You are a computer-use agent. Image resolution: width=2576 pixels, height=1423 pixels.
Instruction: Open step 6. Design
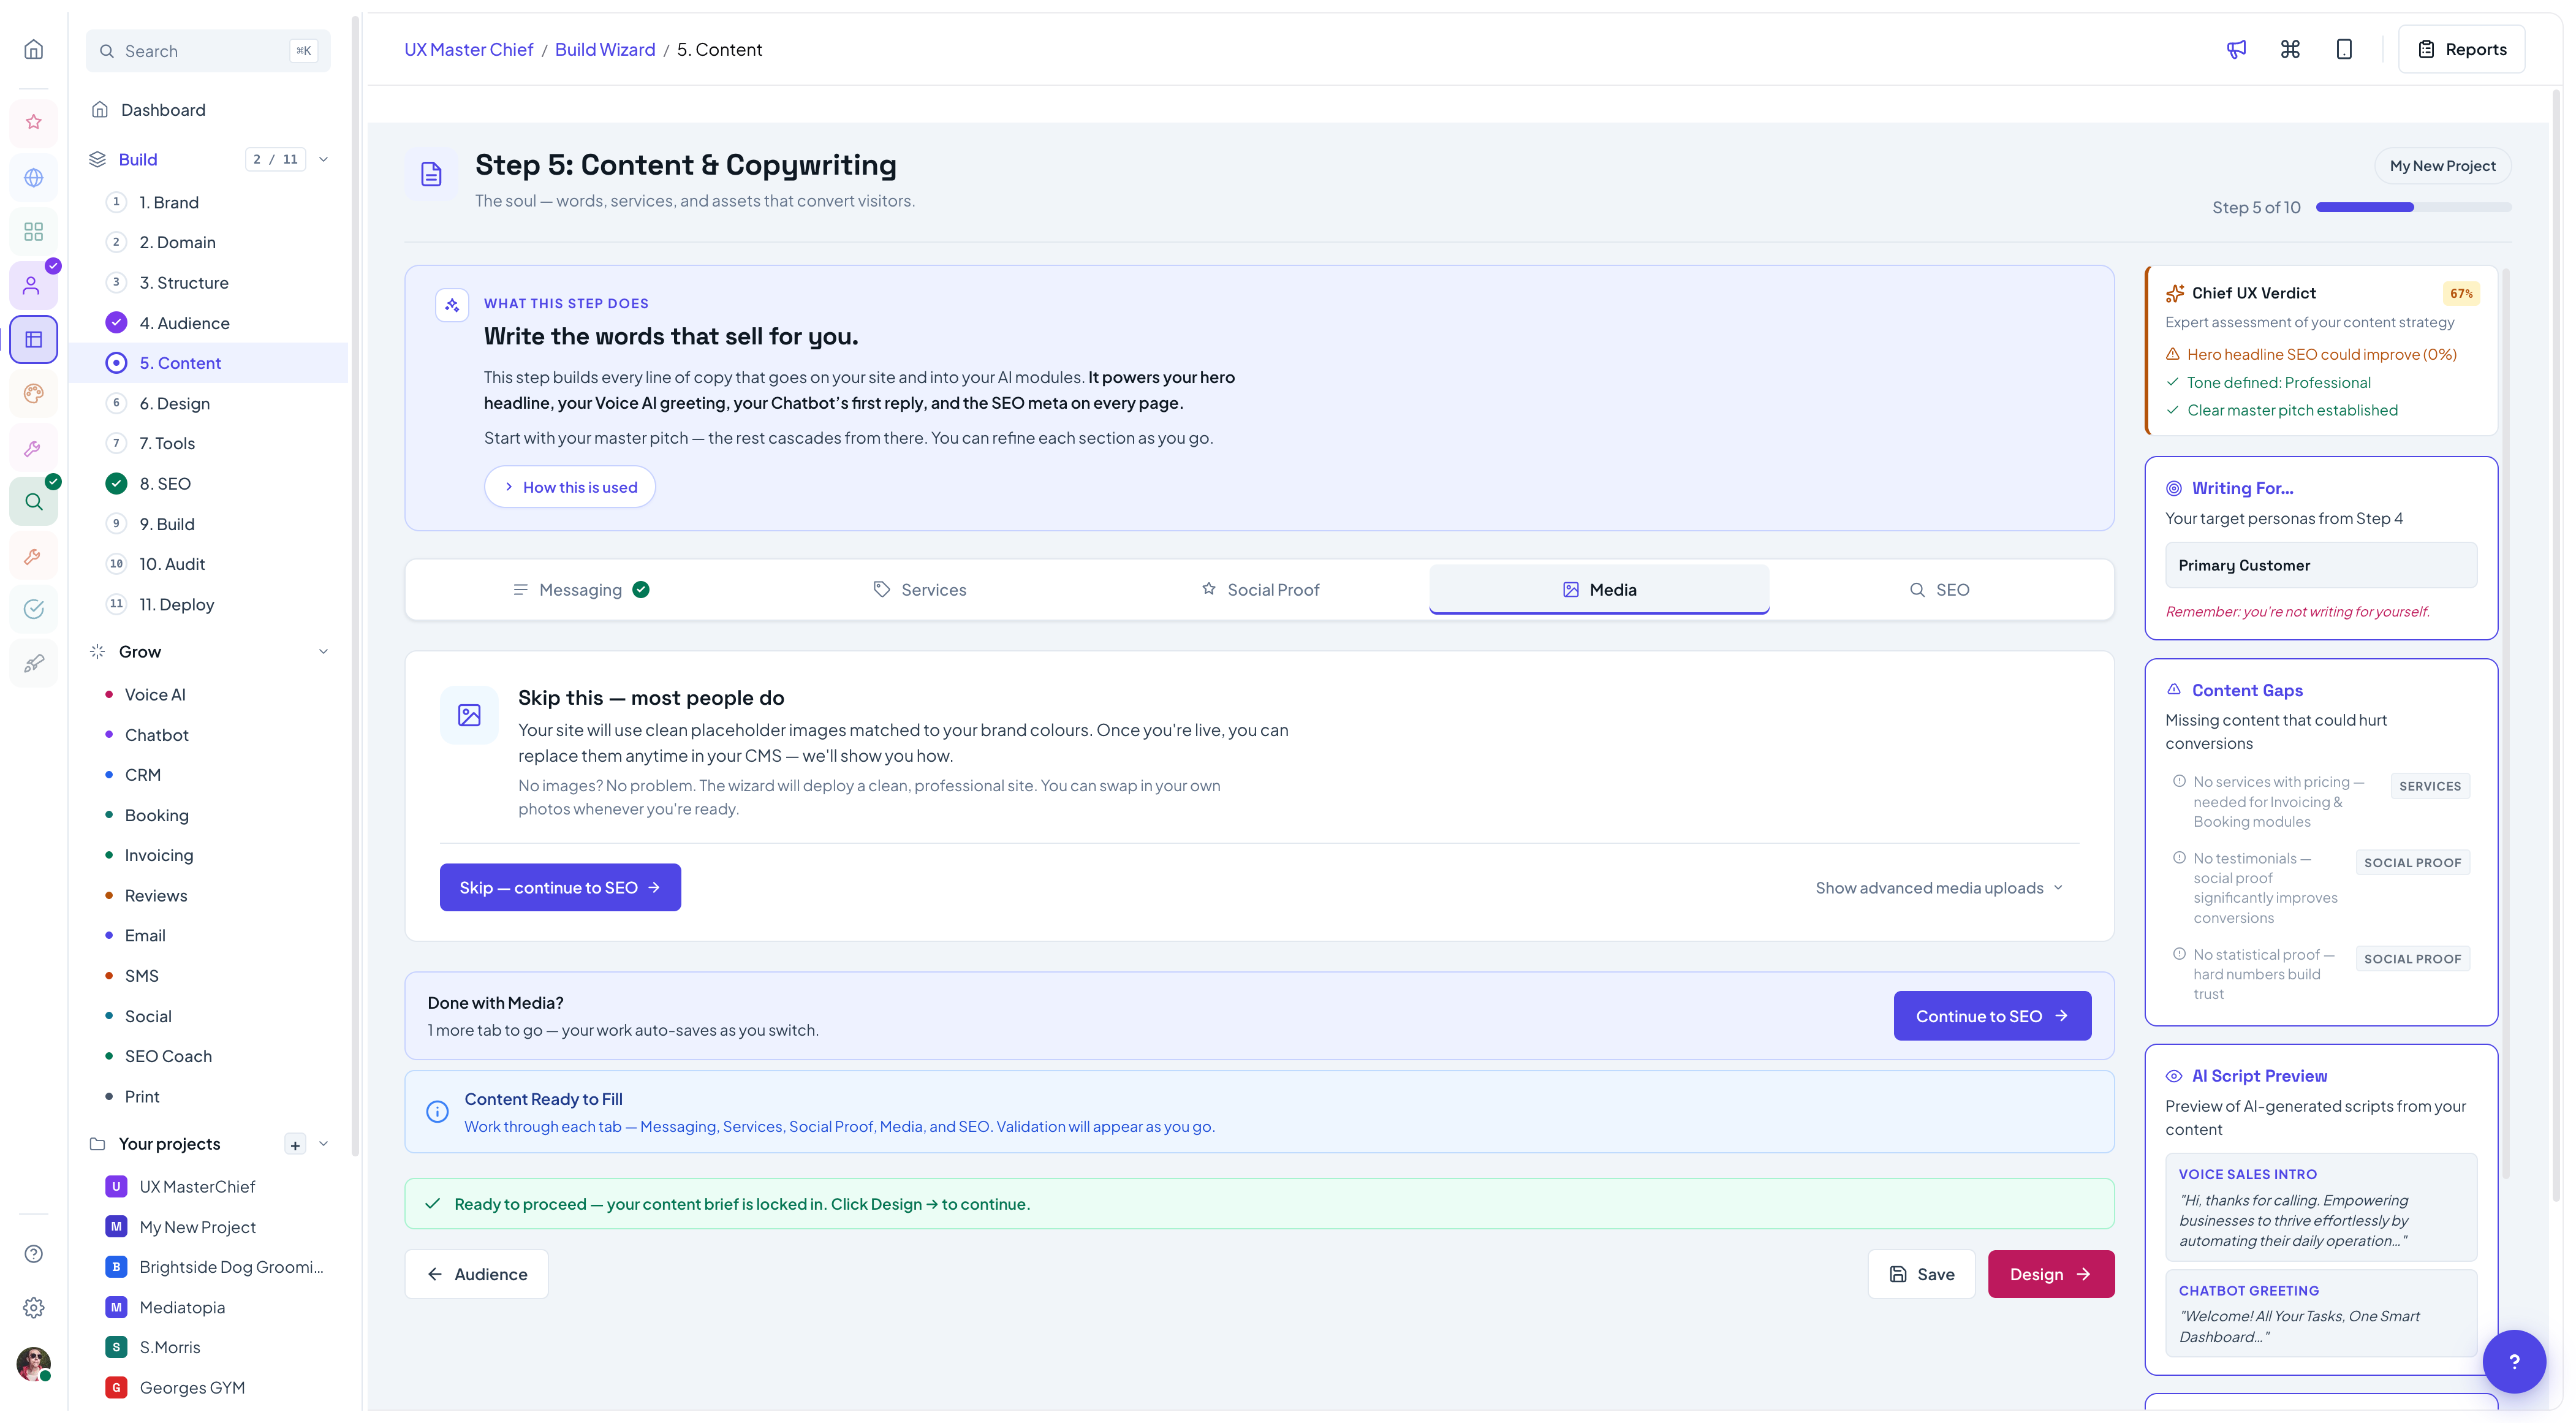point(209,403)
